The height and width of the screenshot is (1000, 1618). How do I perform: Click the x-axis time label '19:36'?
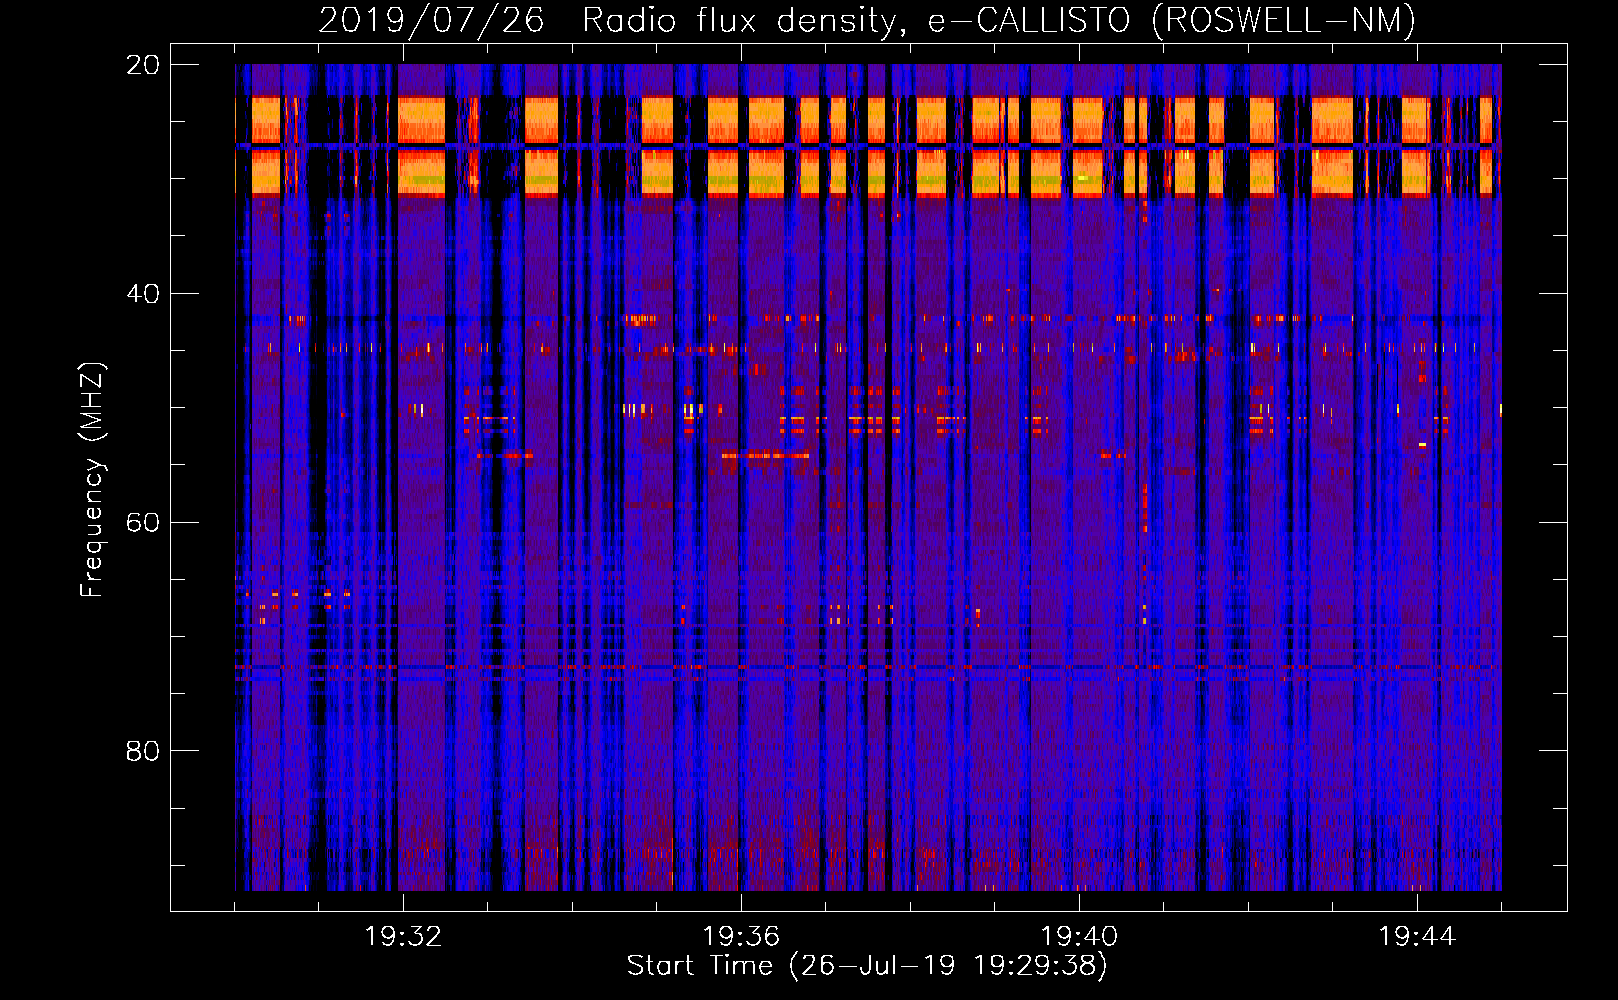coord(741,937)
